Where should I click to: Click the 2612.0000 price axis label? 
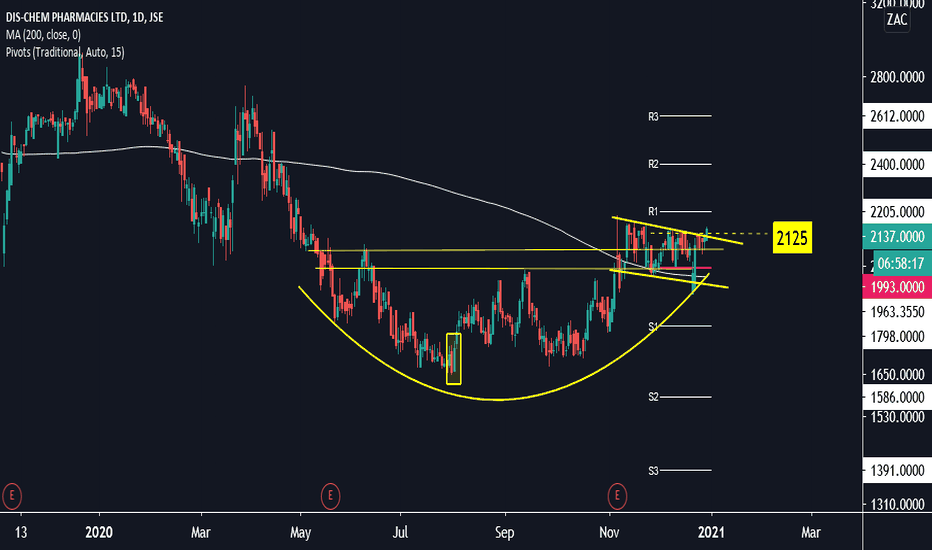[x=897, y=116]
